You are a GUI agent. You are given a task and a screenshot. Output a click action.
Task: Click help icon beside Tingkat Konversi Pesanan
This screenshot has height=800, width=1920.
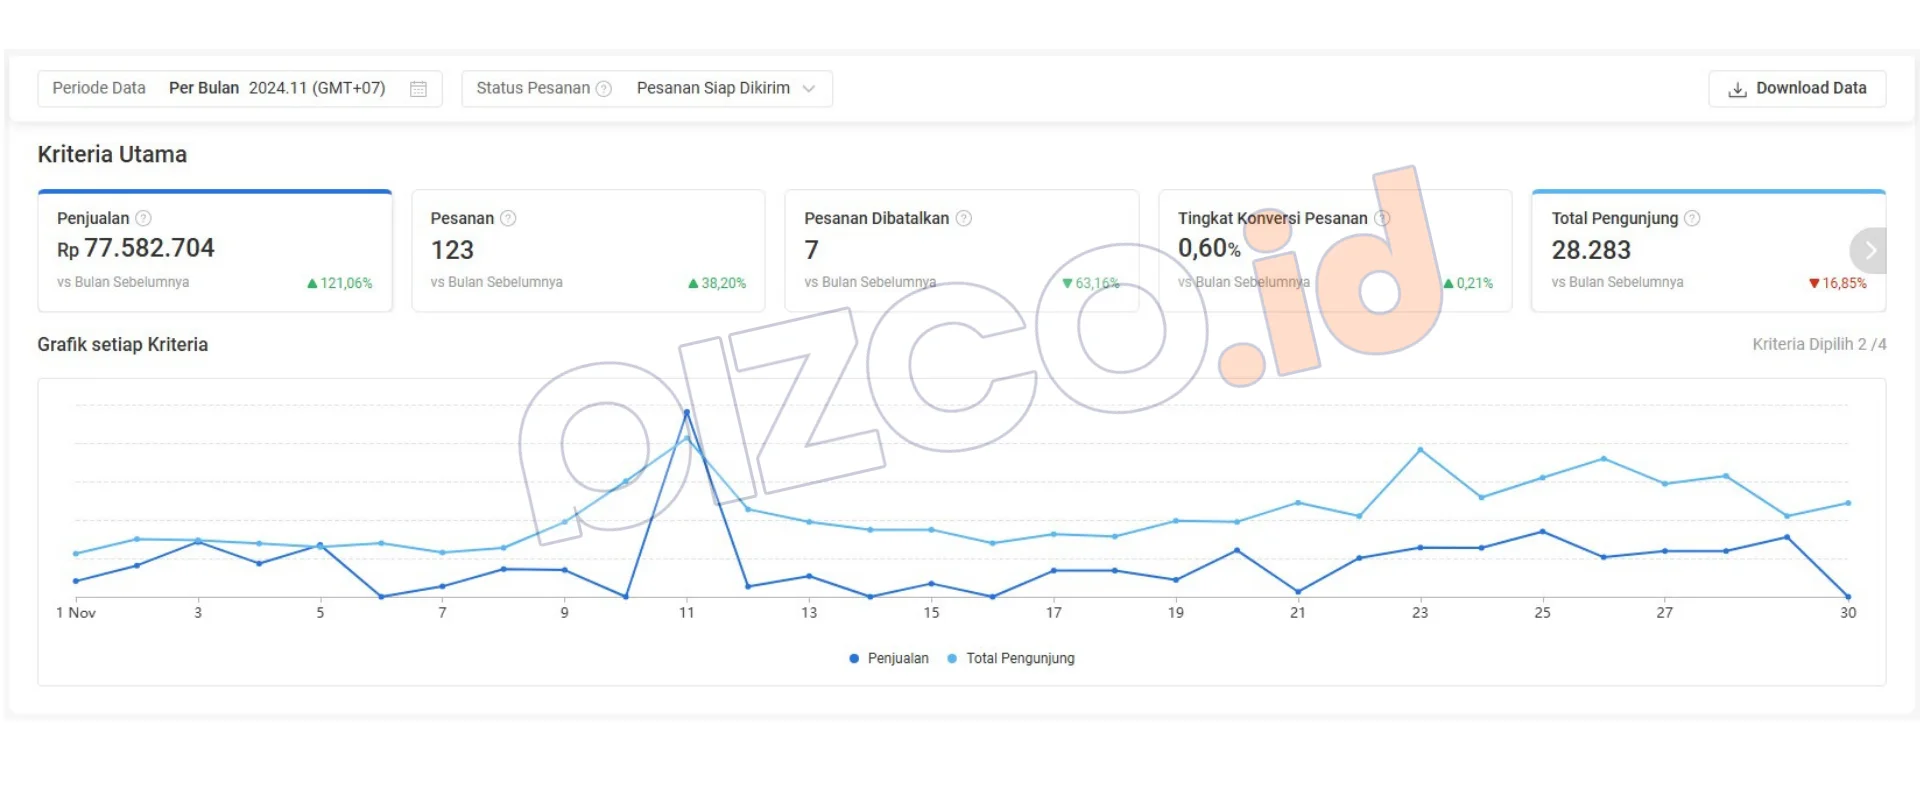(1382, 218)
